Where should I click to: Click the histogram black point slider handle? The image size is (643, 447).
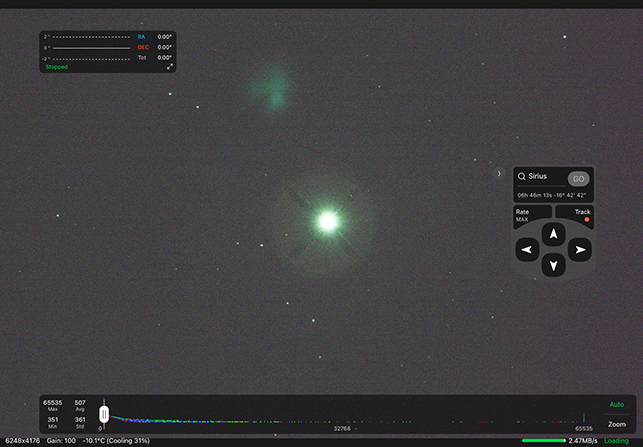[x=103, y=413]
